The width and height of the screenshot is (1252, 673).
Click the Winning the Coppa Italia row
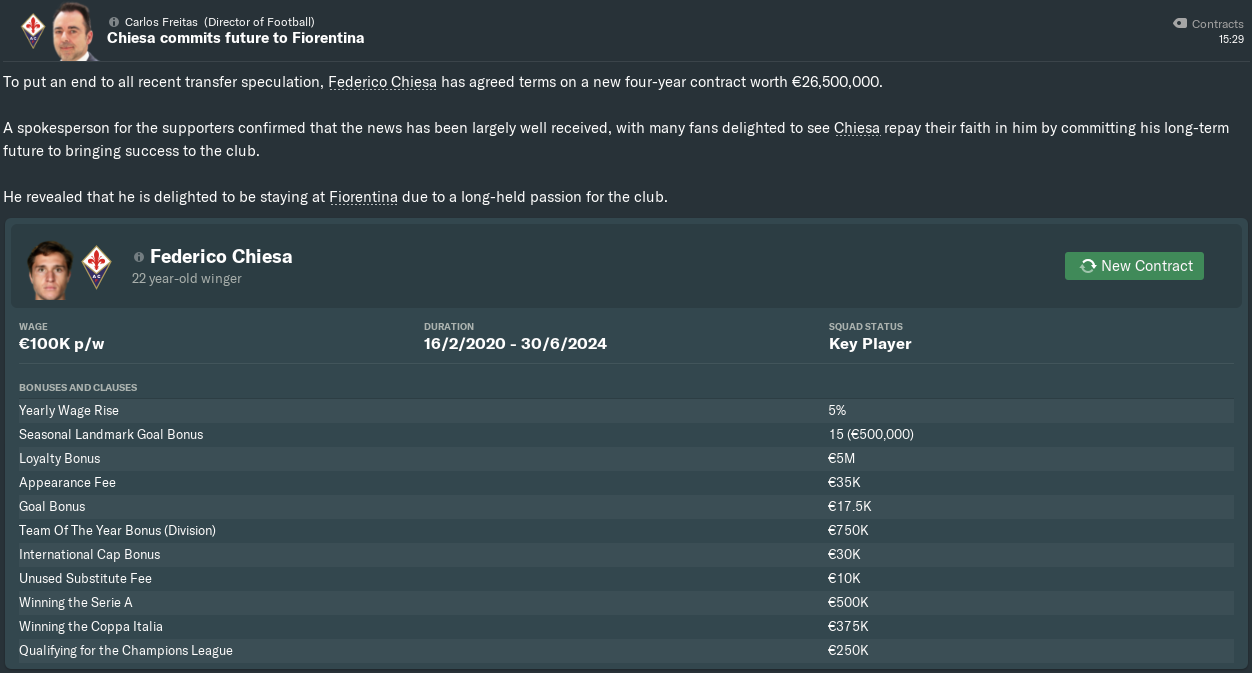point(91,626)
